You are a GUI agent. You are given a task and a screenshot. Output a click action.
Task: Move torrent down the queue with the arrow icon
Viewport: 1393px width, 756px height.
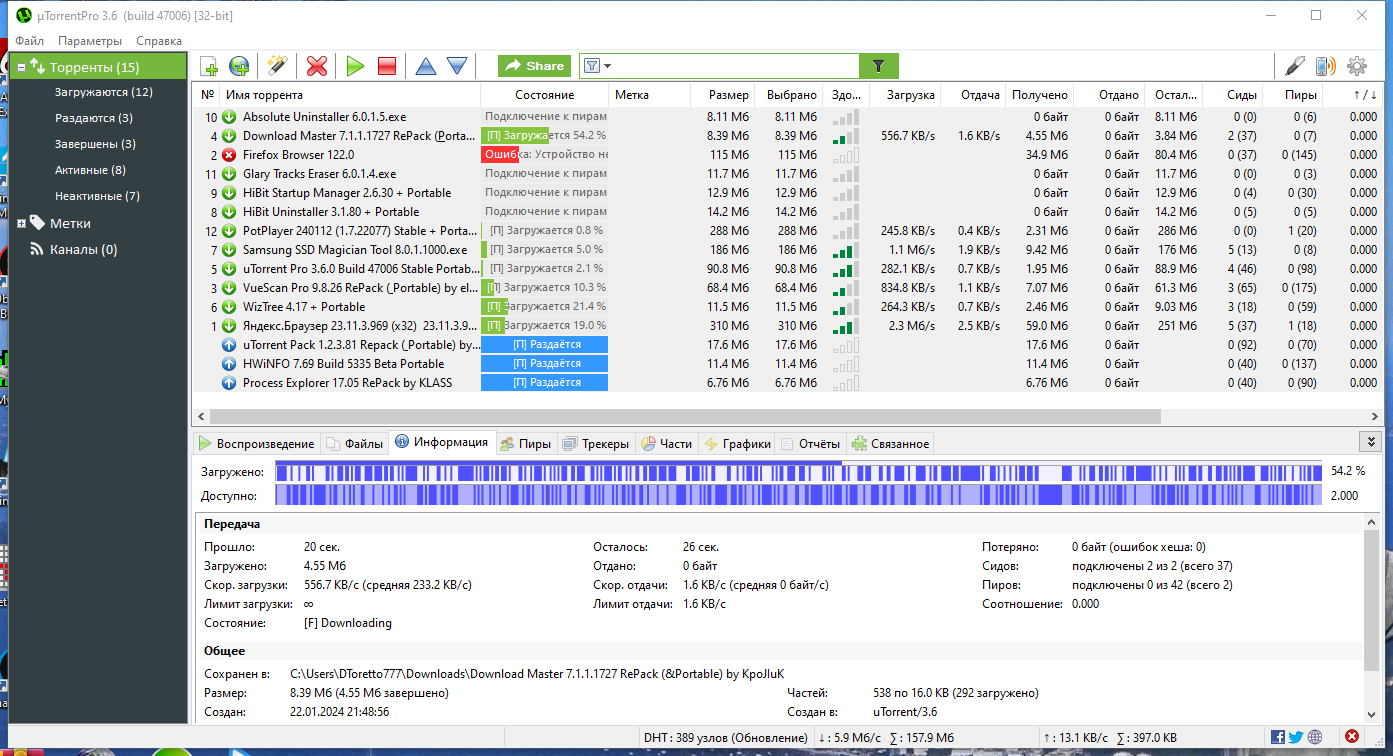[457, 66]
